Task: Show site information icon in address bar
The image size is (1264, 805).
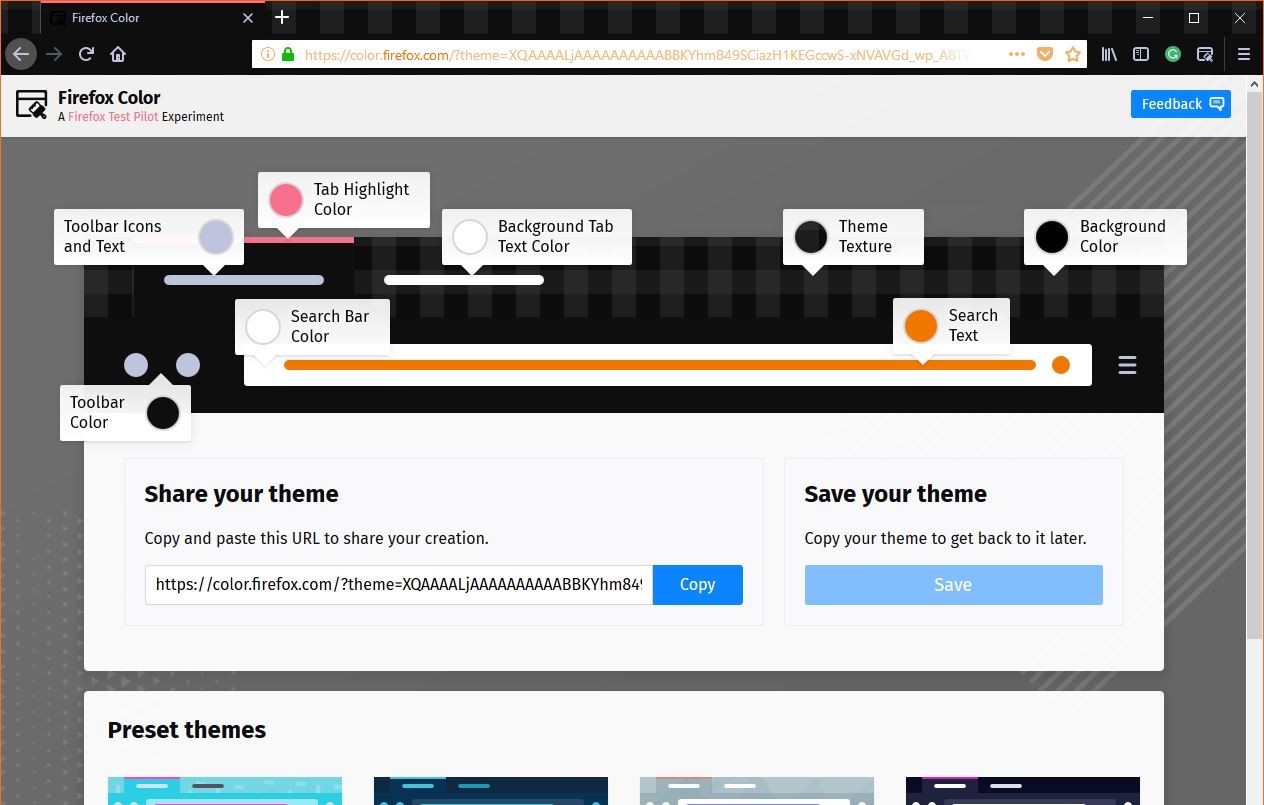Action: pos(268,54)
